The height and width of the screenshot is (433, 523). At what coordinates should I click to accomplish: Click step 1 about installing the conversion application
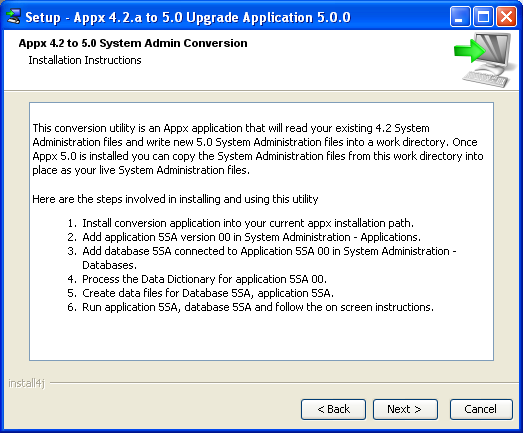point(240,223)
